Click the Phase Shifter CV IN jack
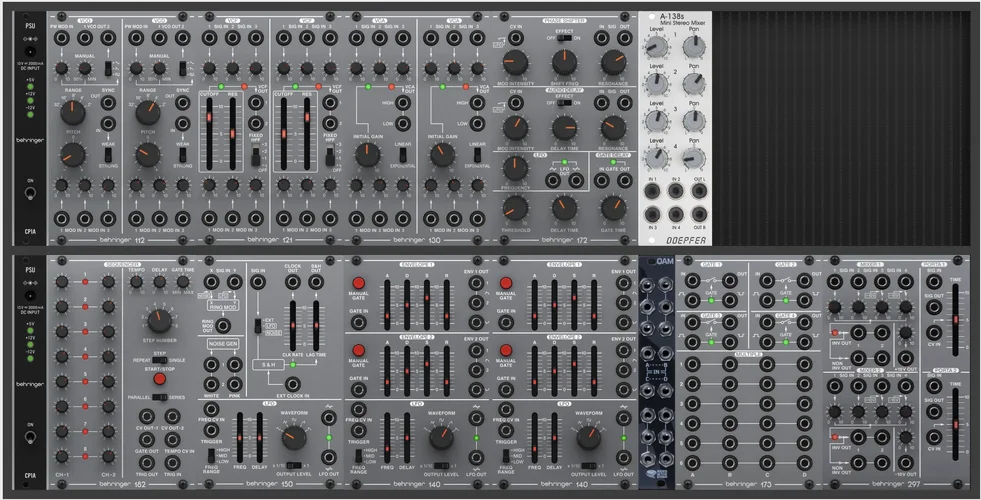Viewport: 981px width, 500px height. point(516,38)
